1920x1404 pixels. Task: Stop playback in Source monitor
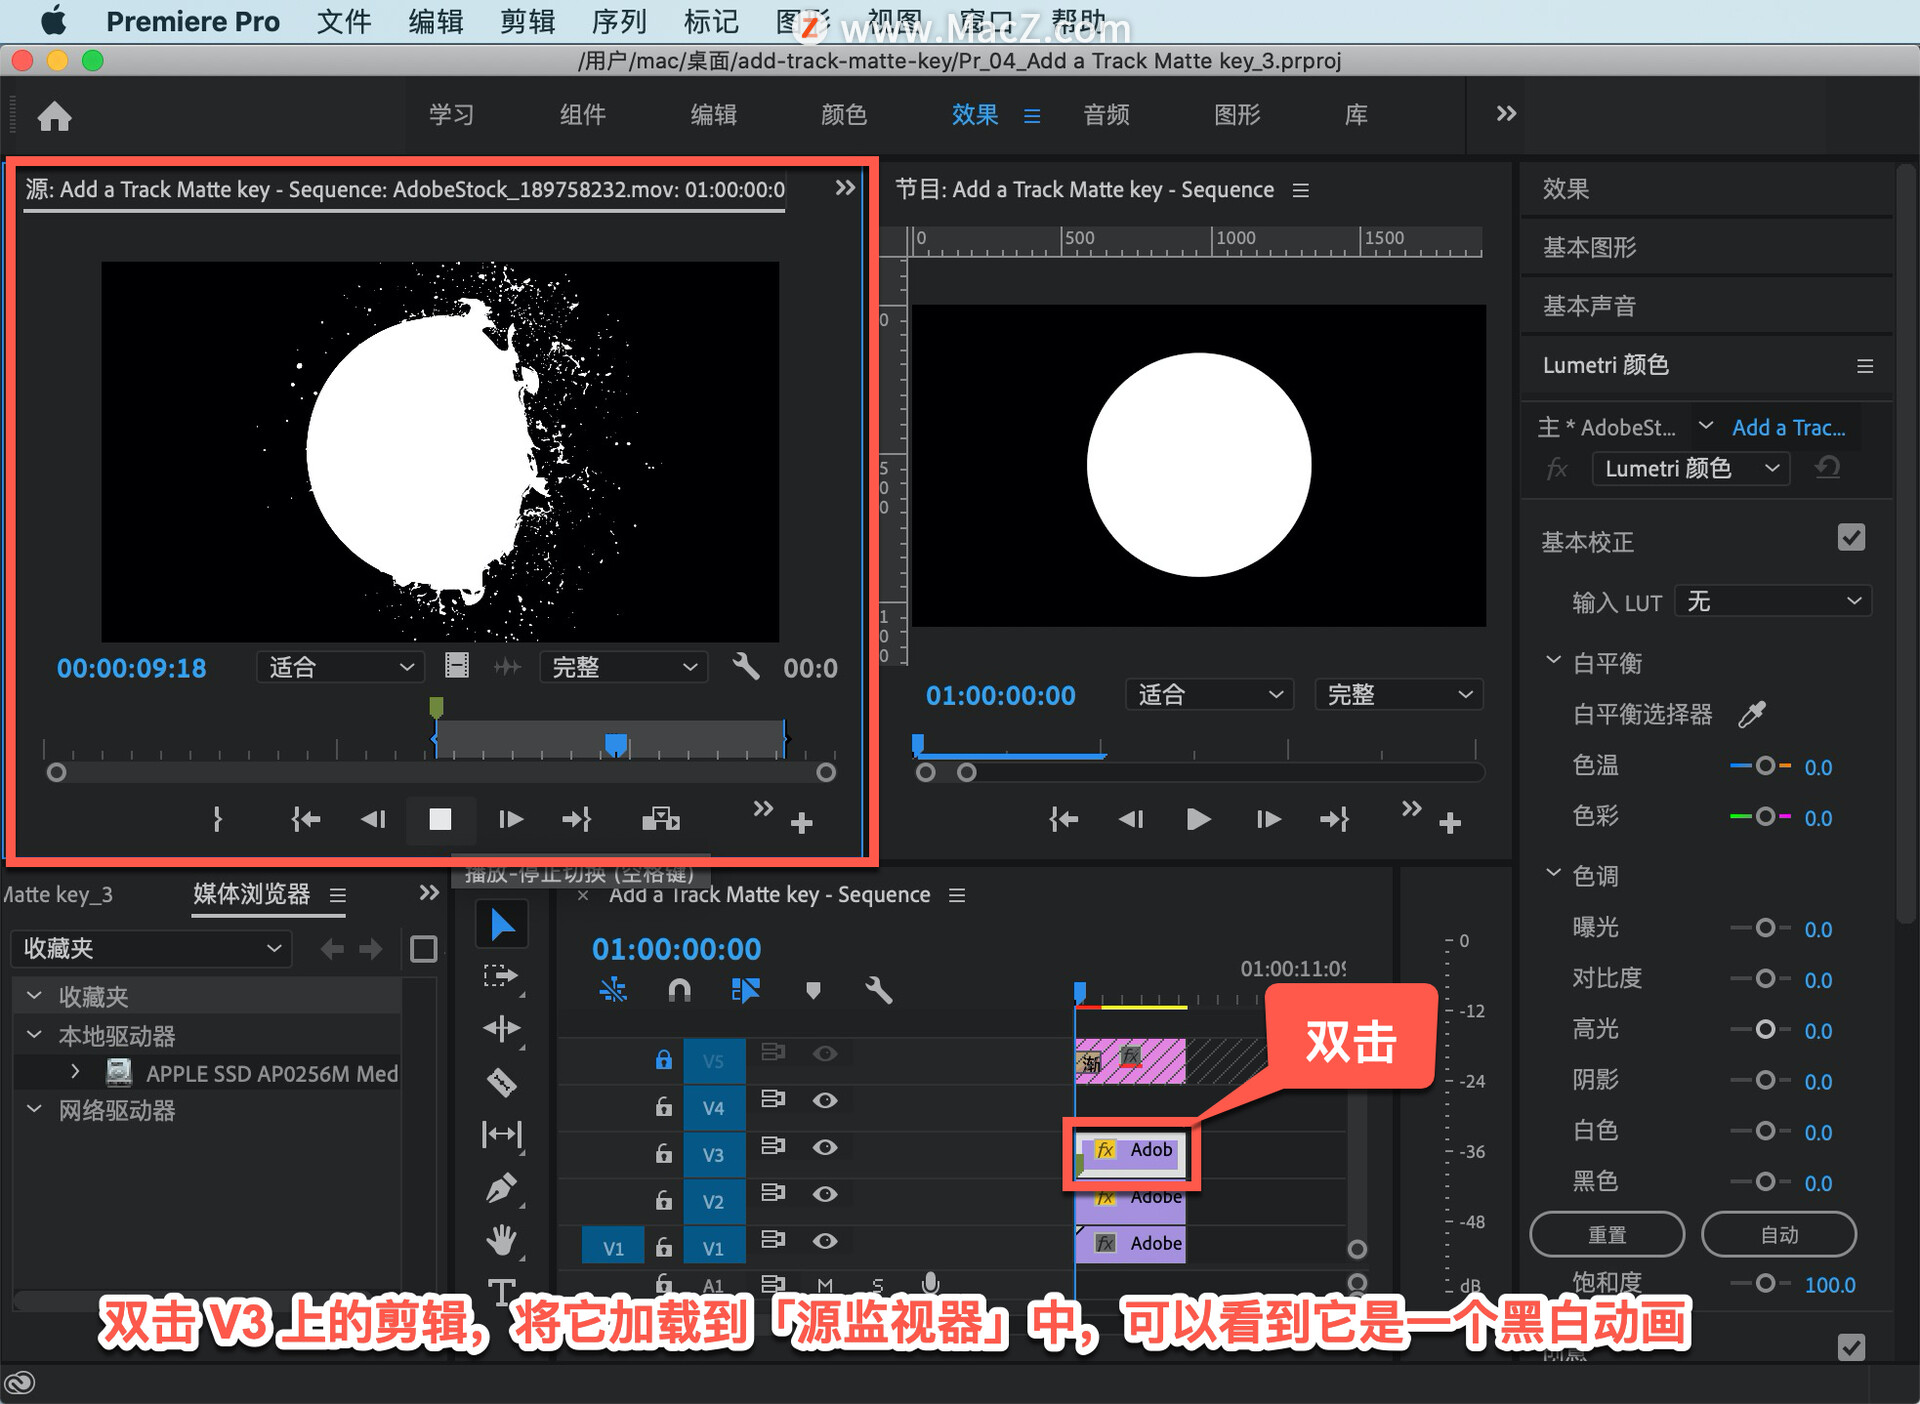[x=440, y=819]
